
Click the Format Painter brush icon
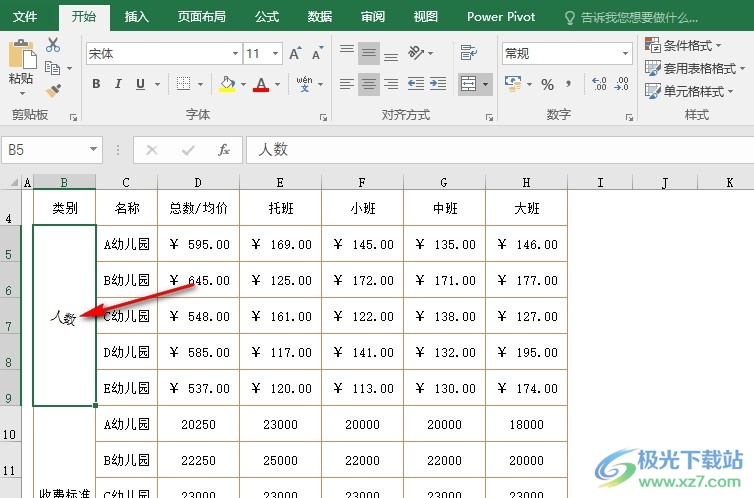tap(53, 90)
